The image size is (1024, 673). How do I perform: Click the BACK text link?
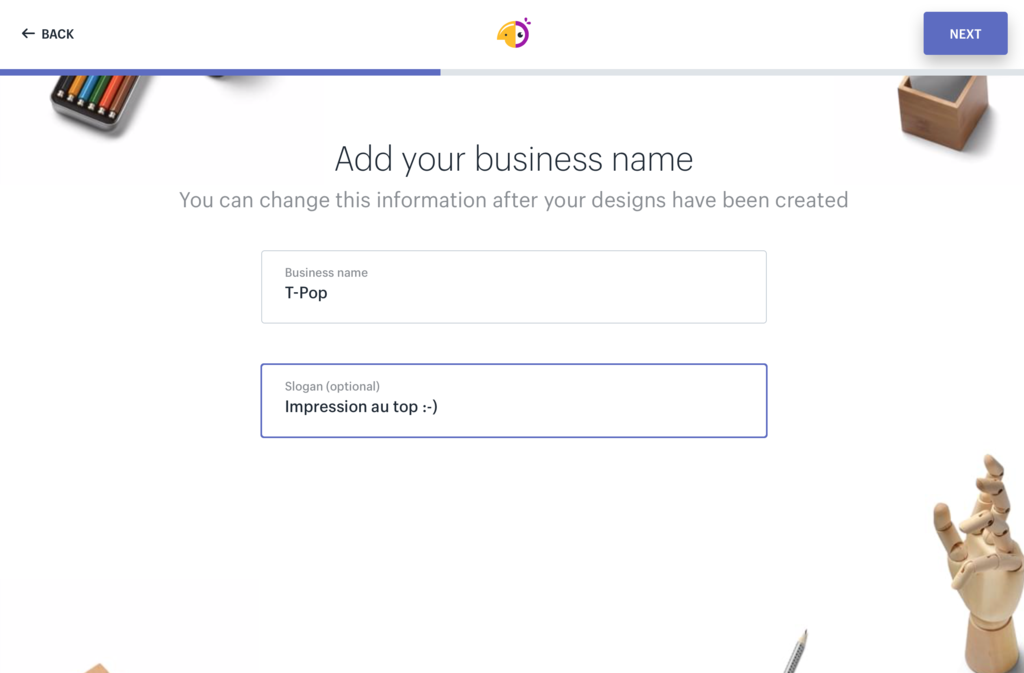point(57,34)
